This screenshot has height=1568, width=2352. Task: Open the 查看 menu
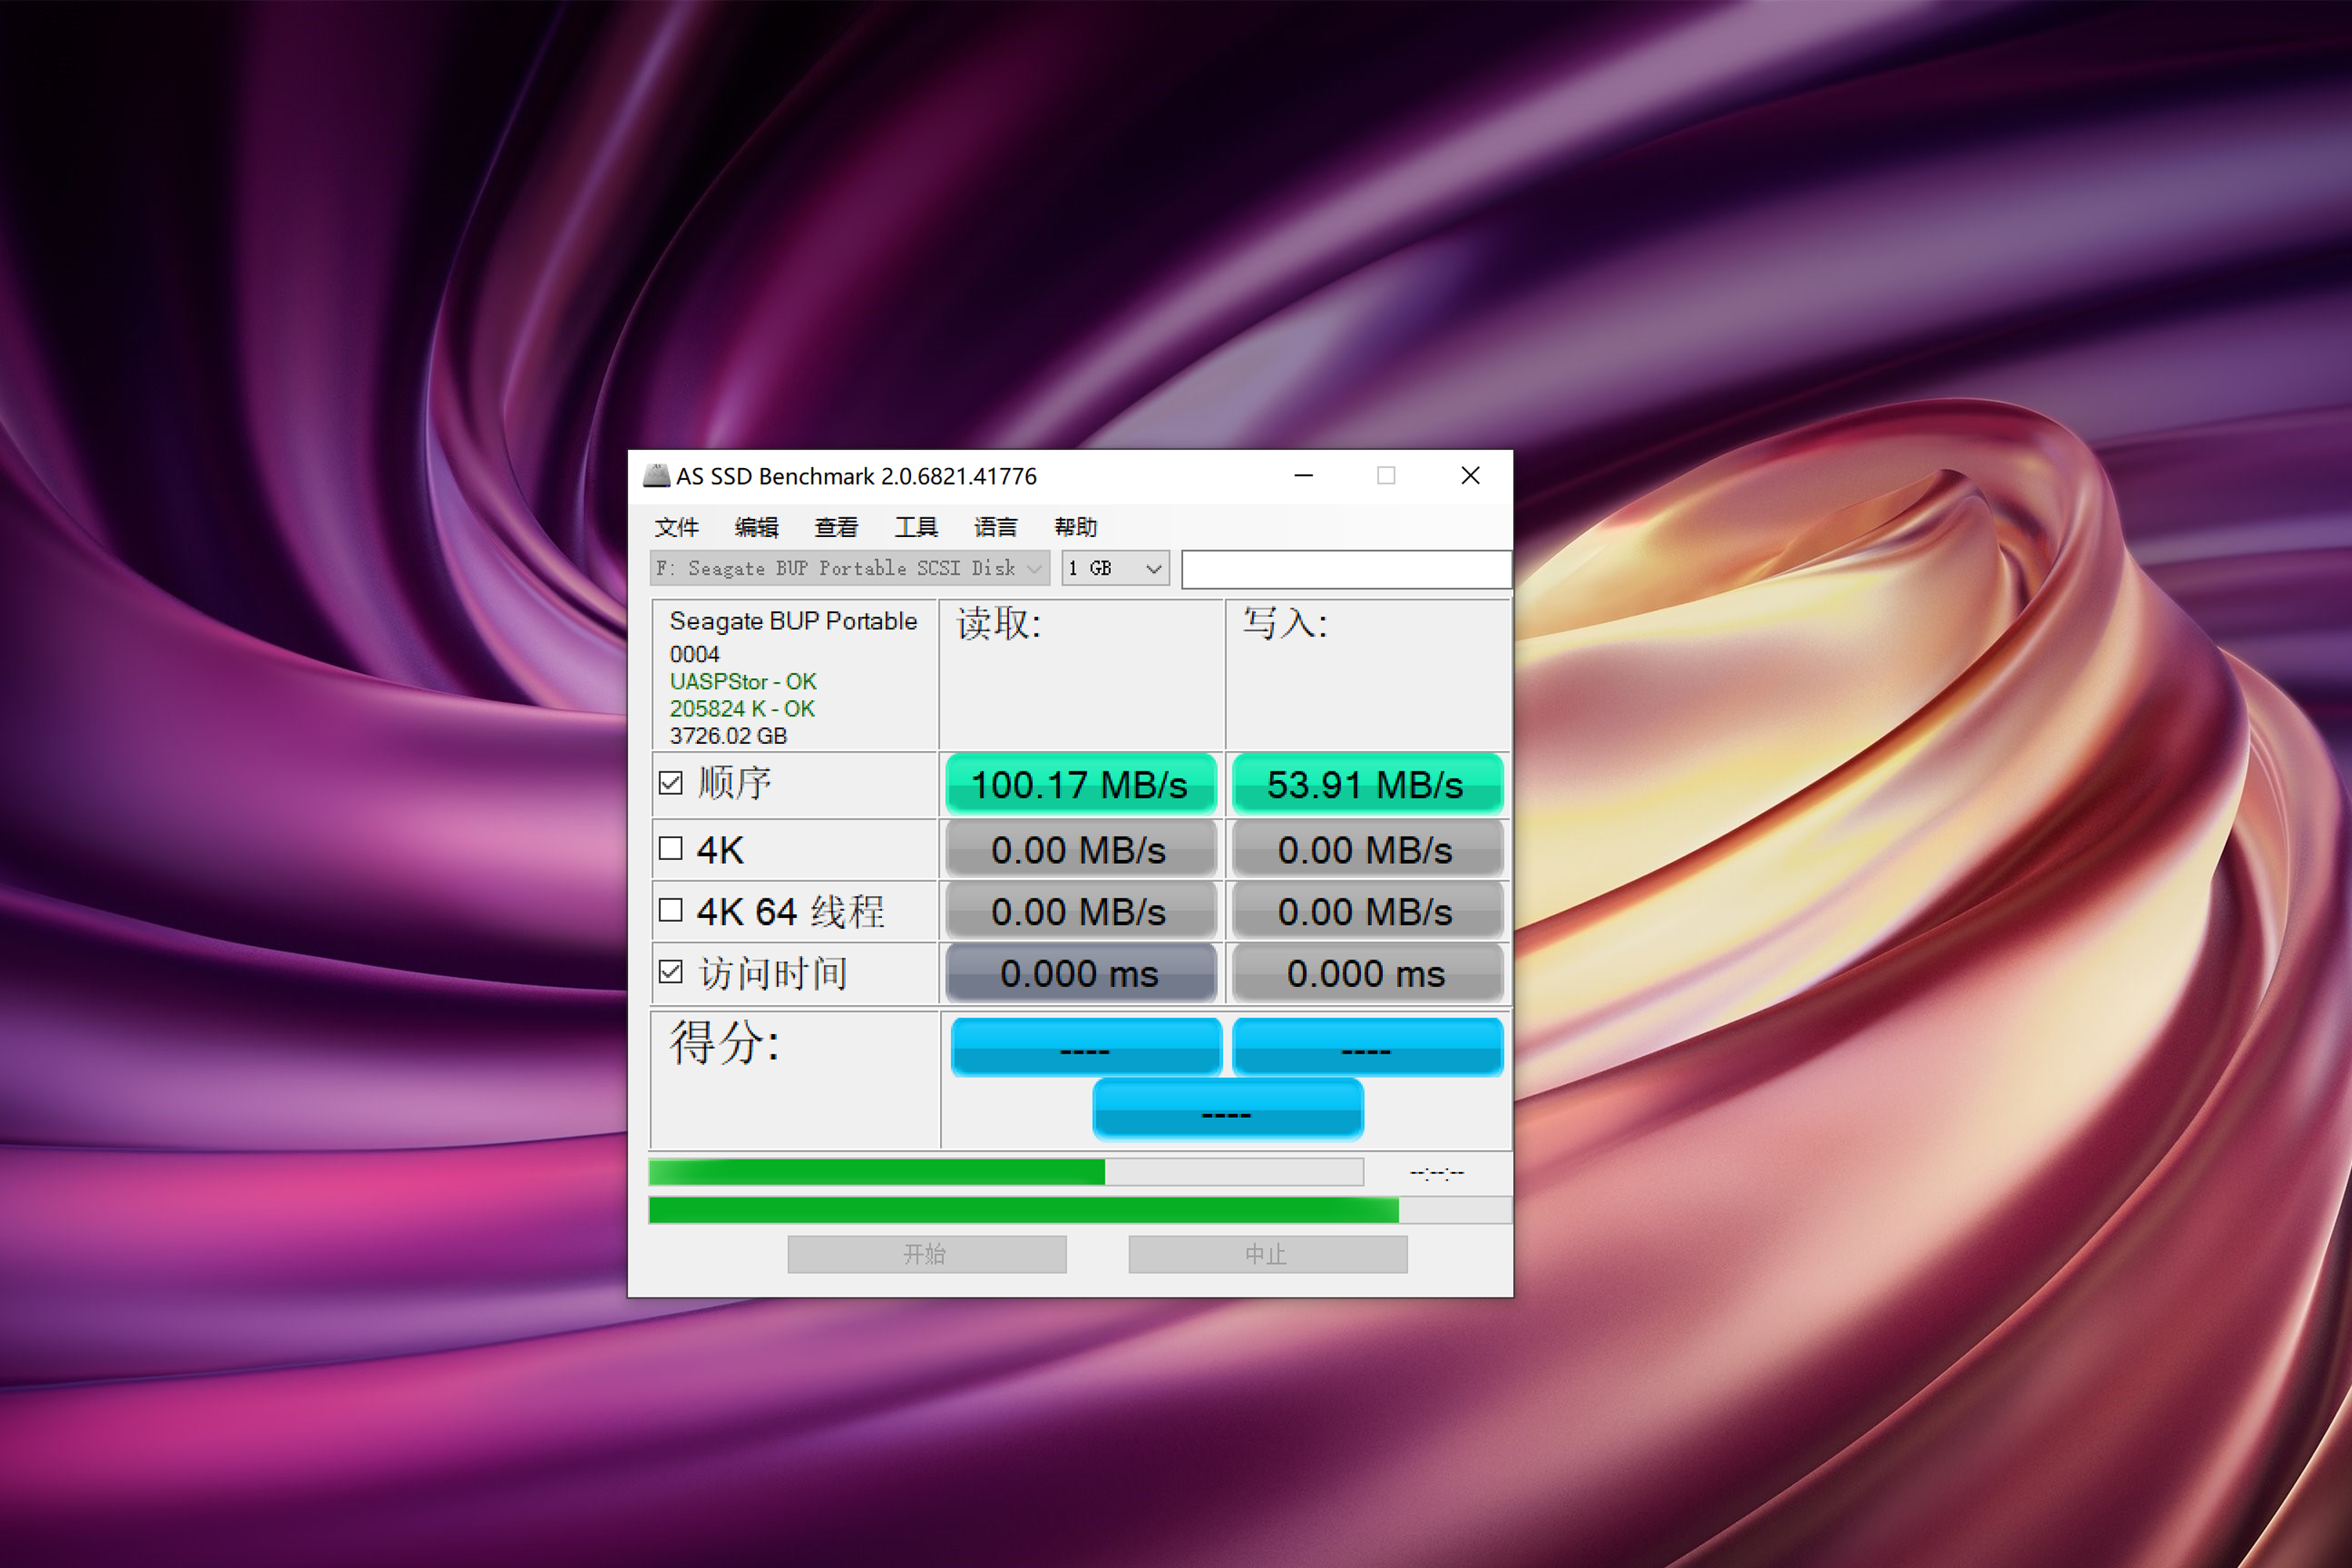coord(836,527)
